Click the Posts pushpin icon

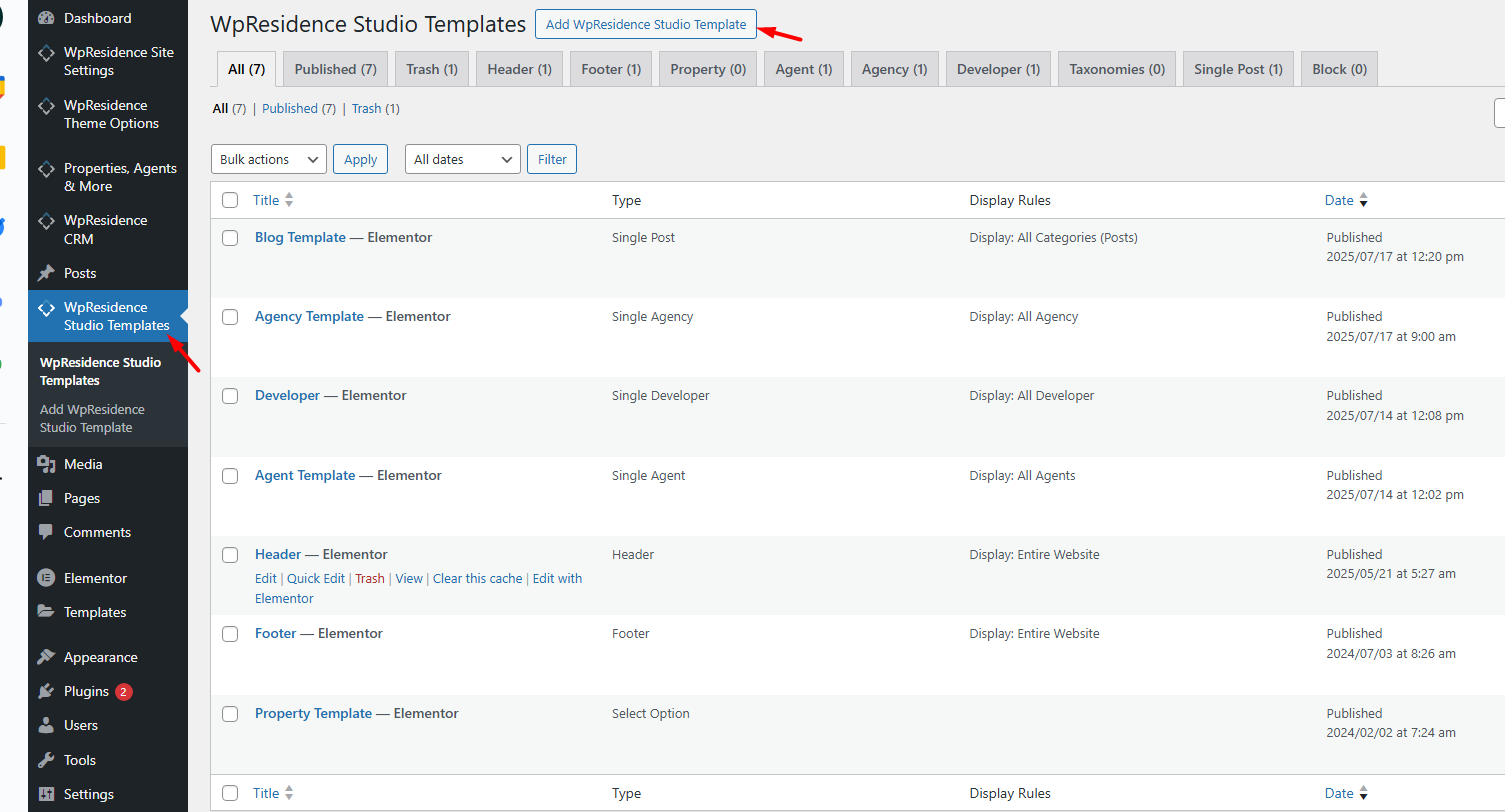coord(46,273)
